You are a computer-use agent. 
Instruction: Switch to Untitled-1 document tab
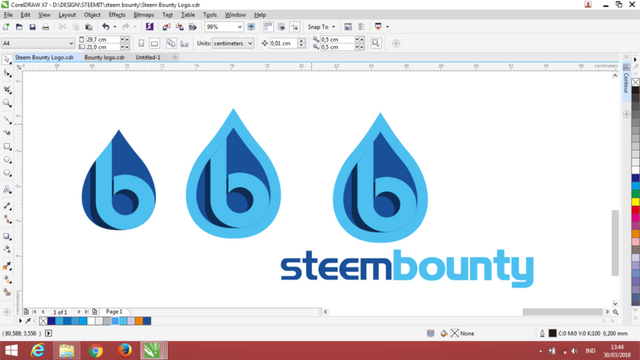(148, 58)
